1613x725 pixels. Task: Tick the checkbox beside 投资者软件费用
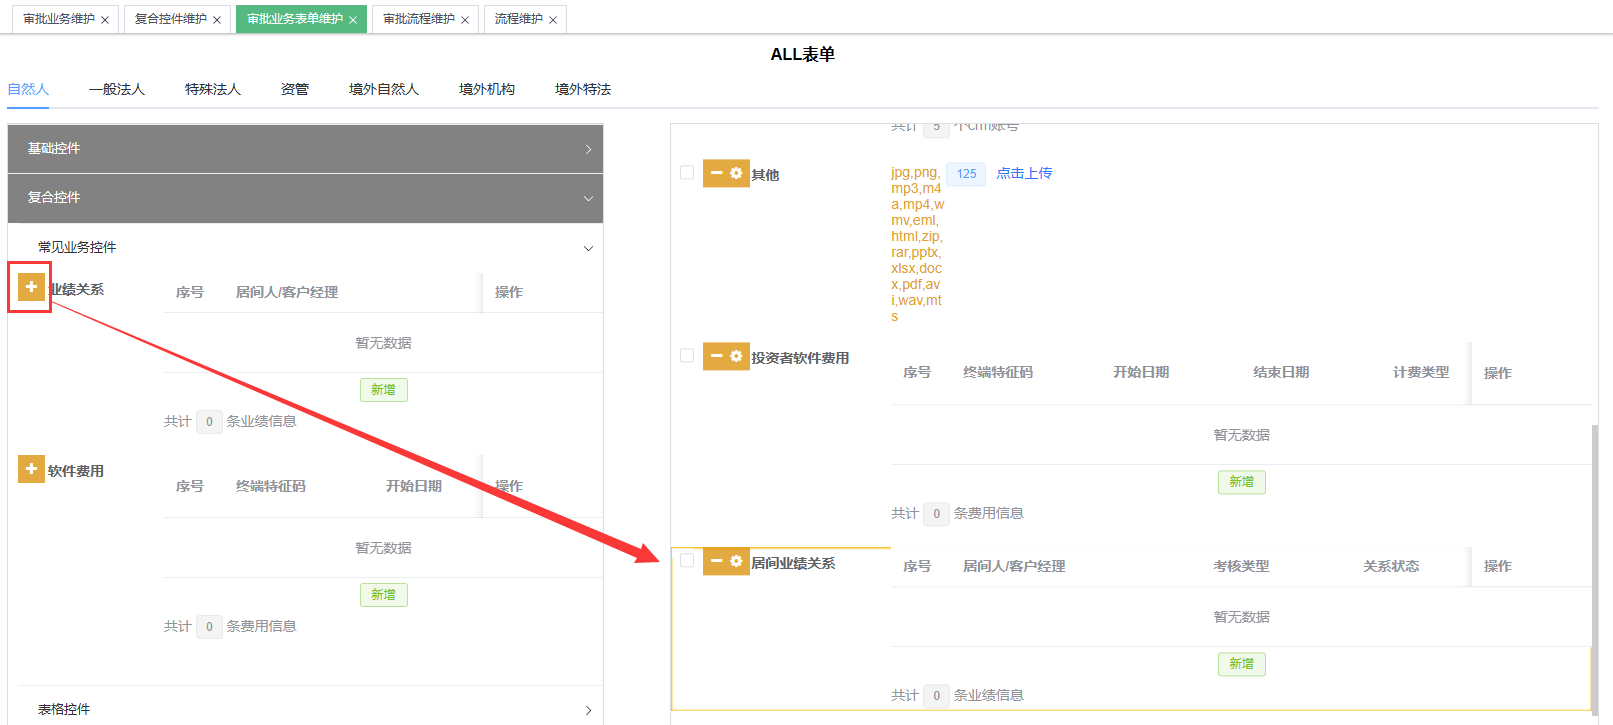(x=687, y=355)
